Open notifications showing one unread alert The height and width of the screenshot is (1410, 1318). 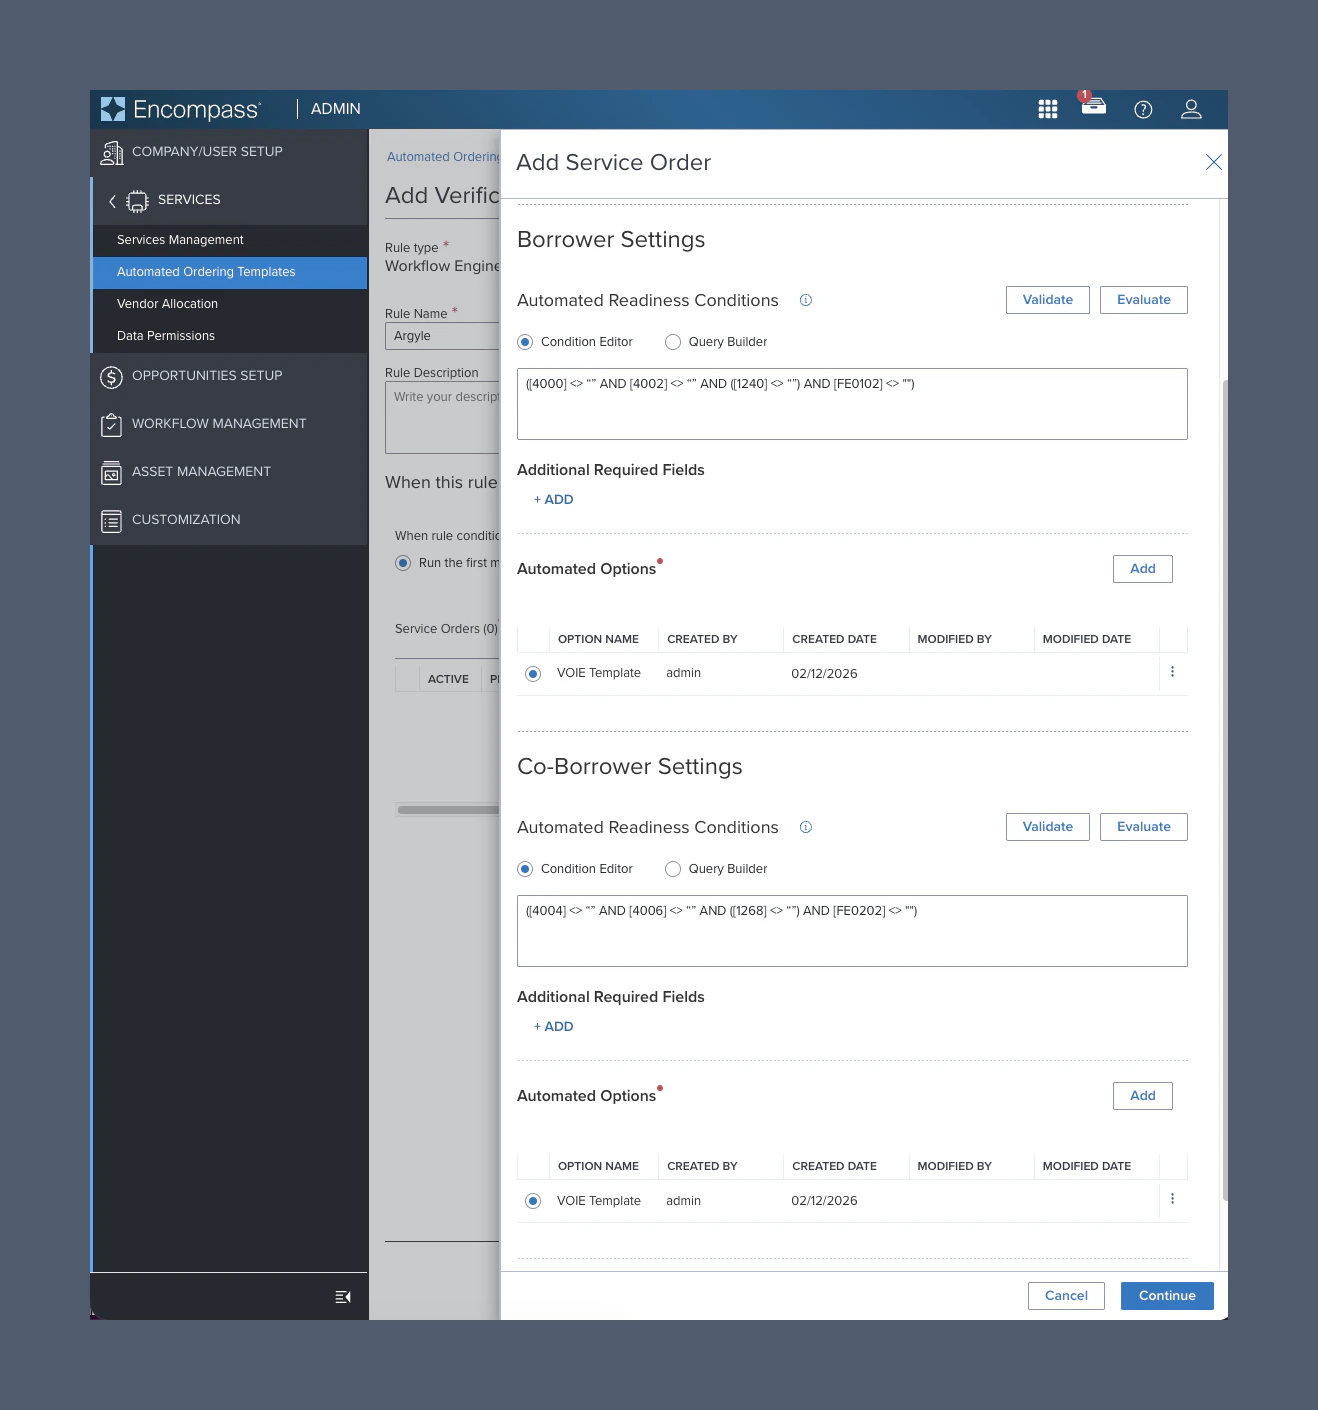[1093, 109]
